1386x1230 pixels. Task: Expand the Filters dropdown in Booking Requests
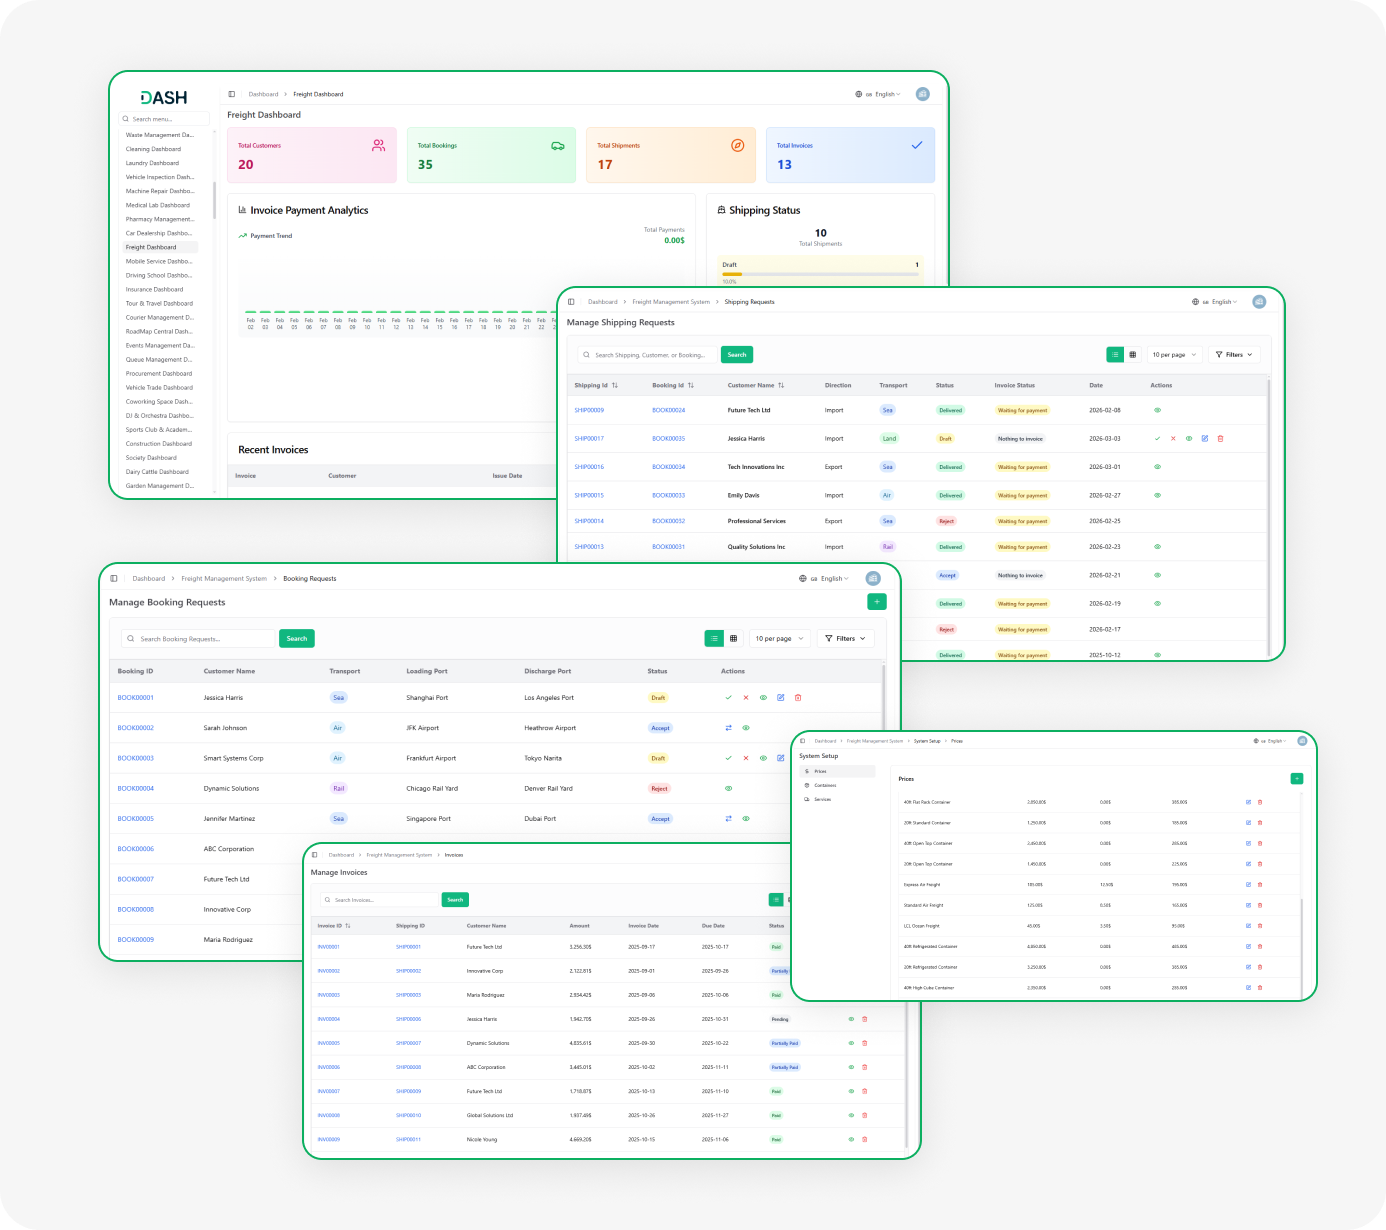(x=846, y=638)
